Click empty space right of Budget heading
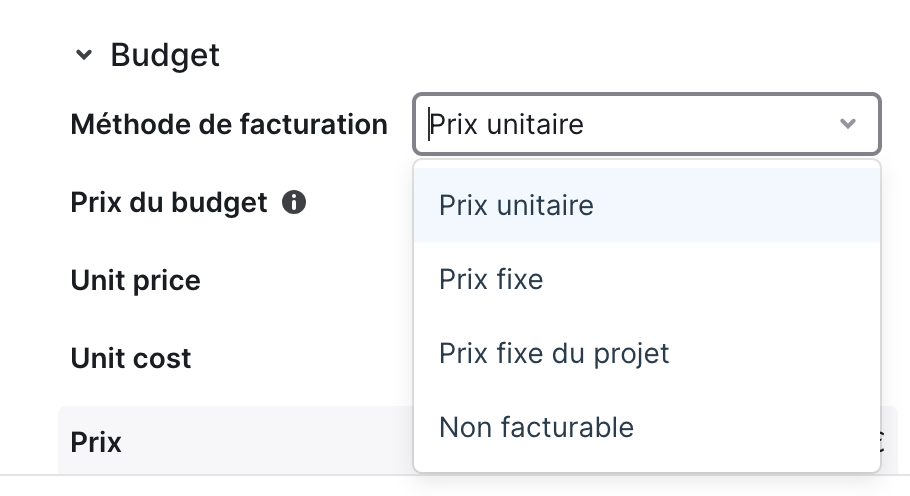 522,55
